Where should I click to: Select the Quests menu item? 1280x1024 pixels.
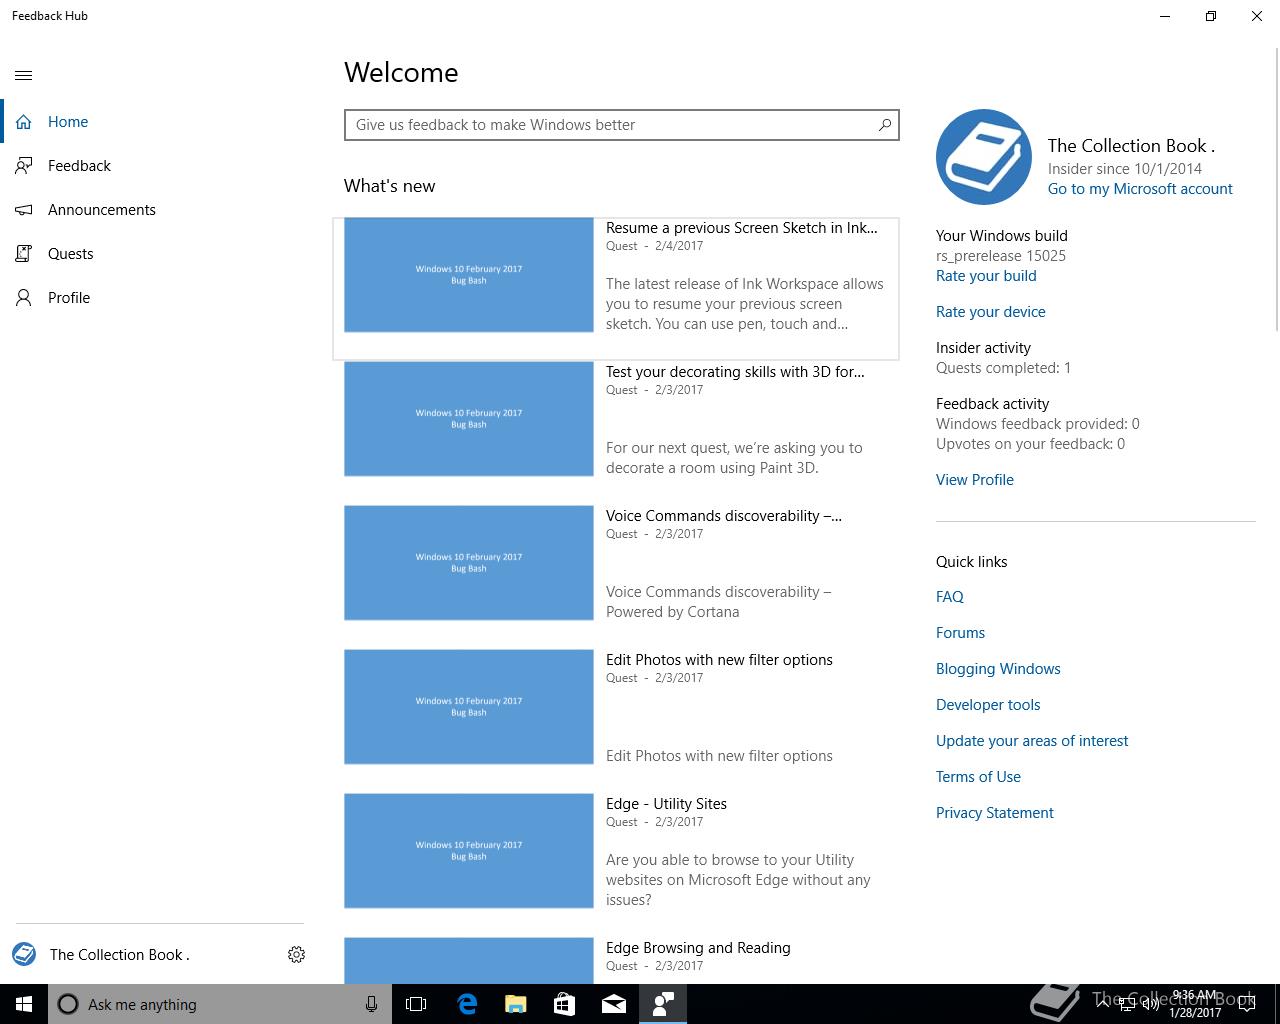(x=158, y=254)
